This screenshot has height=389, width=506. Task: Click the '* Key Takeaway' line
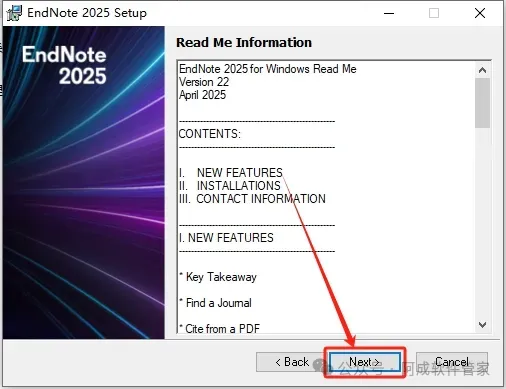click(218, 277)
